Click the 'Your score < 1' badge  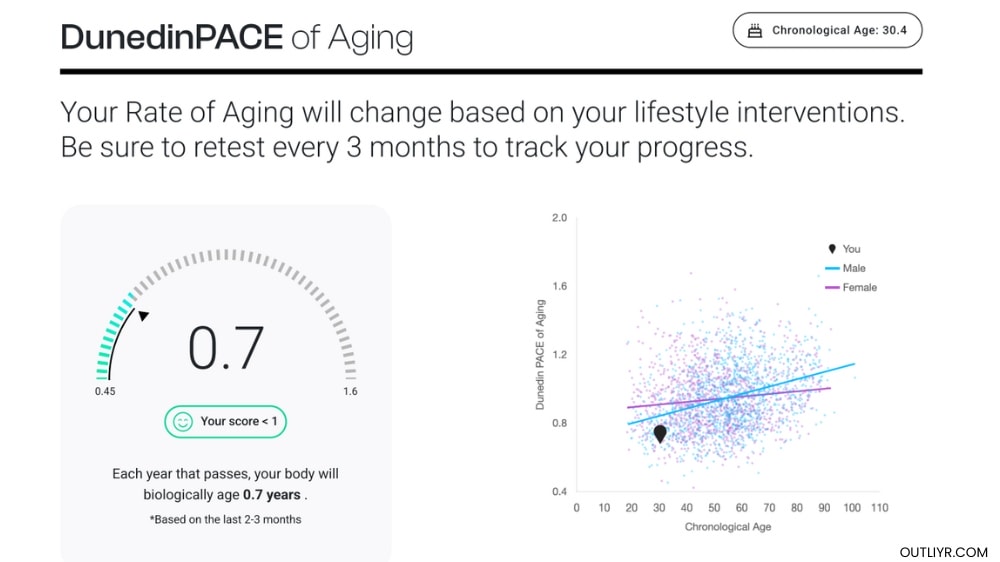(x=226, y=422)
